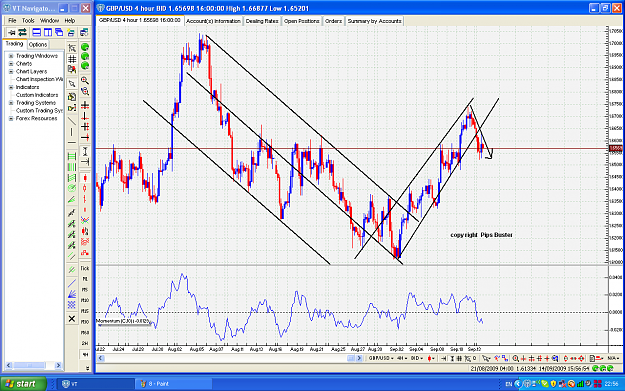Select the vertical line drawing tool

click(x=72, y=132)
